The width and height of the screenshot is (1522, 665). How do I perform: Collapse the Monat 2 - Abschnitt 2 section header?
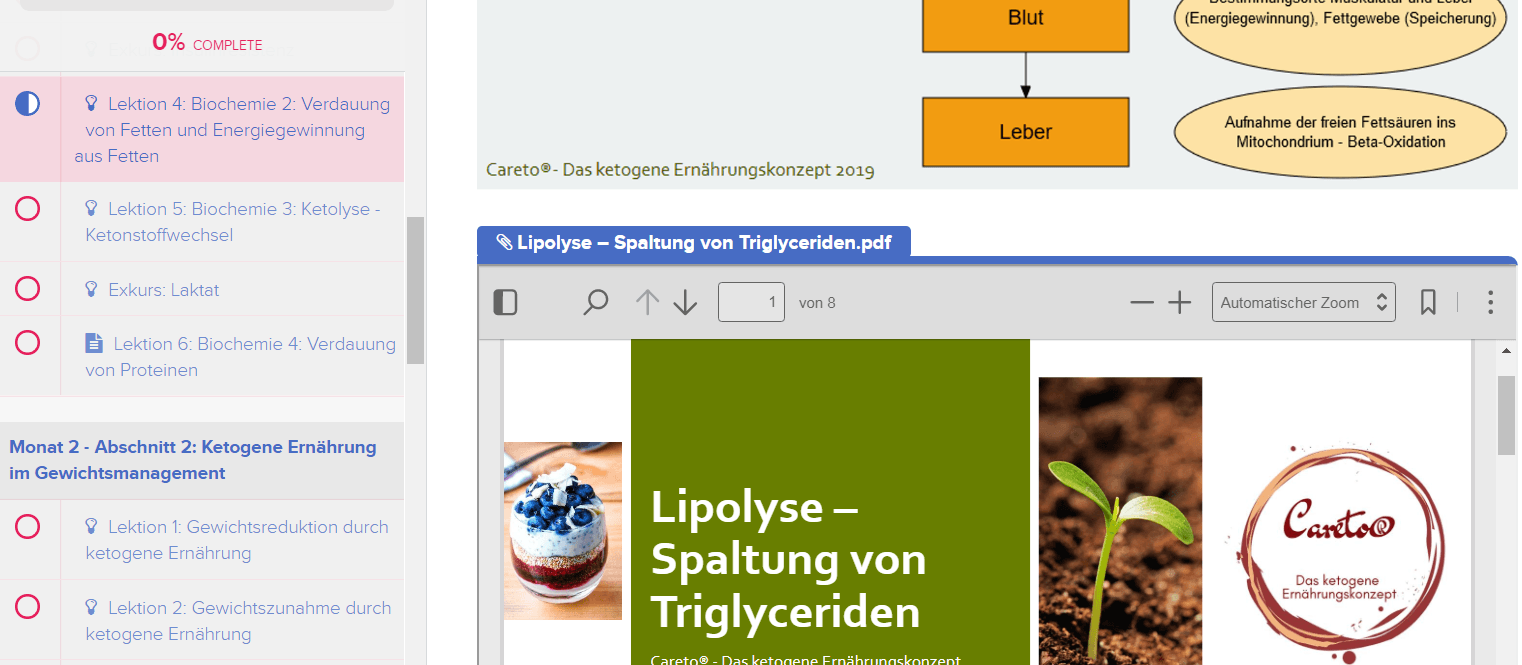pos(202,460)
